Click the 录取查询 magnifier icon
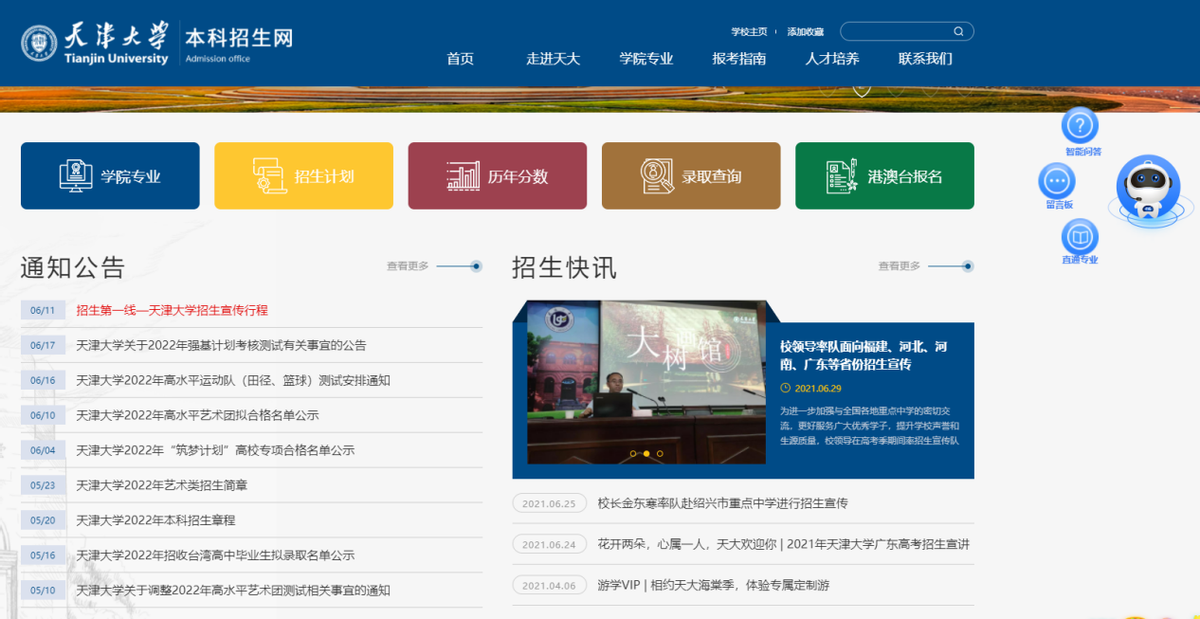 click(x=657, y=176)
